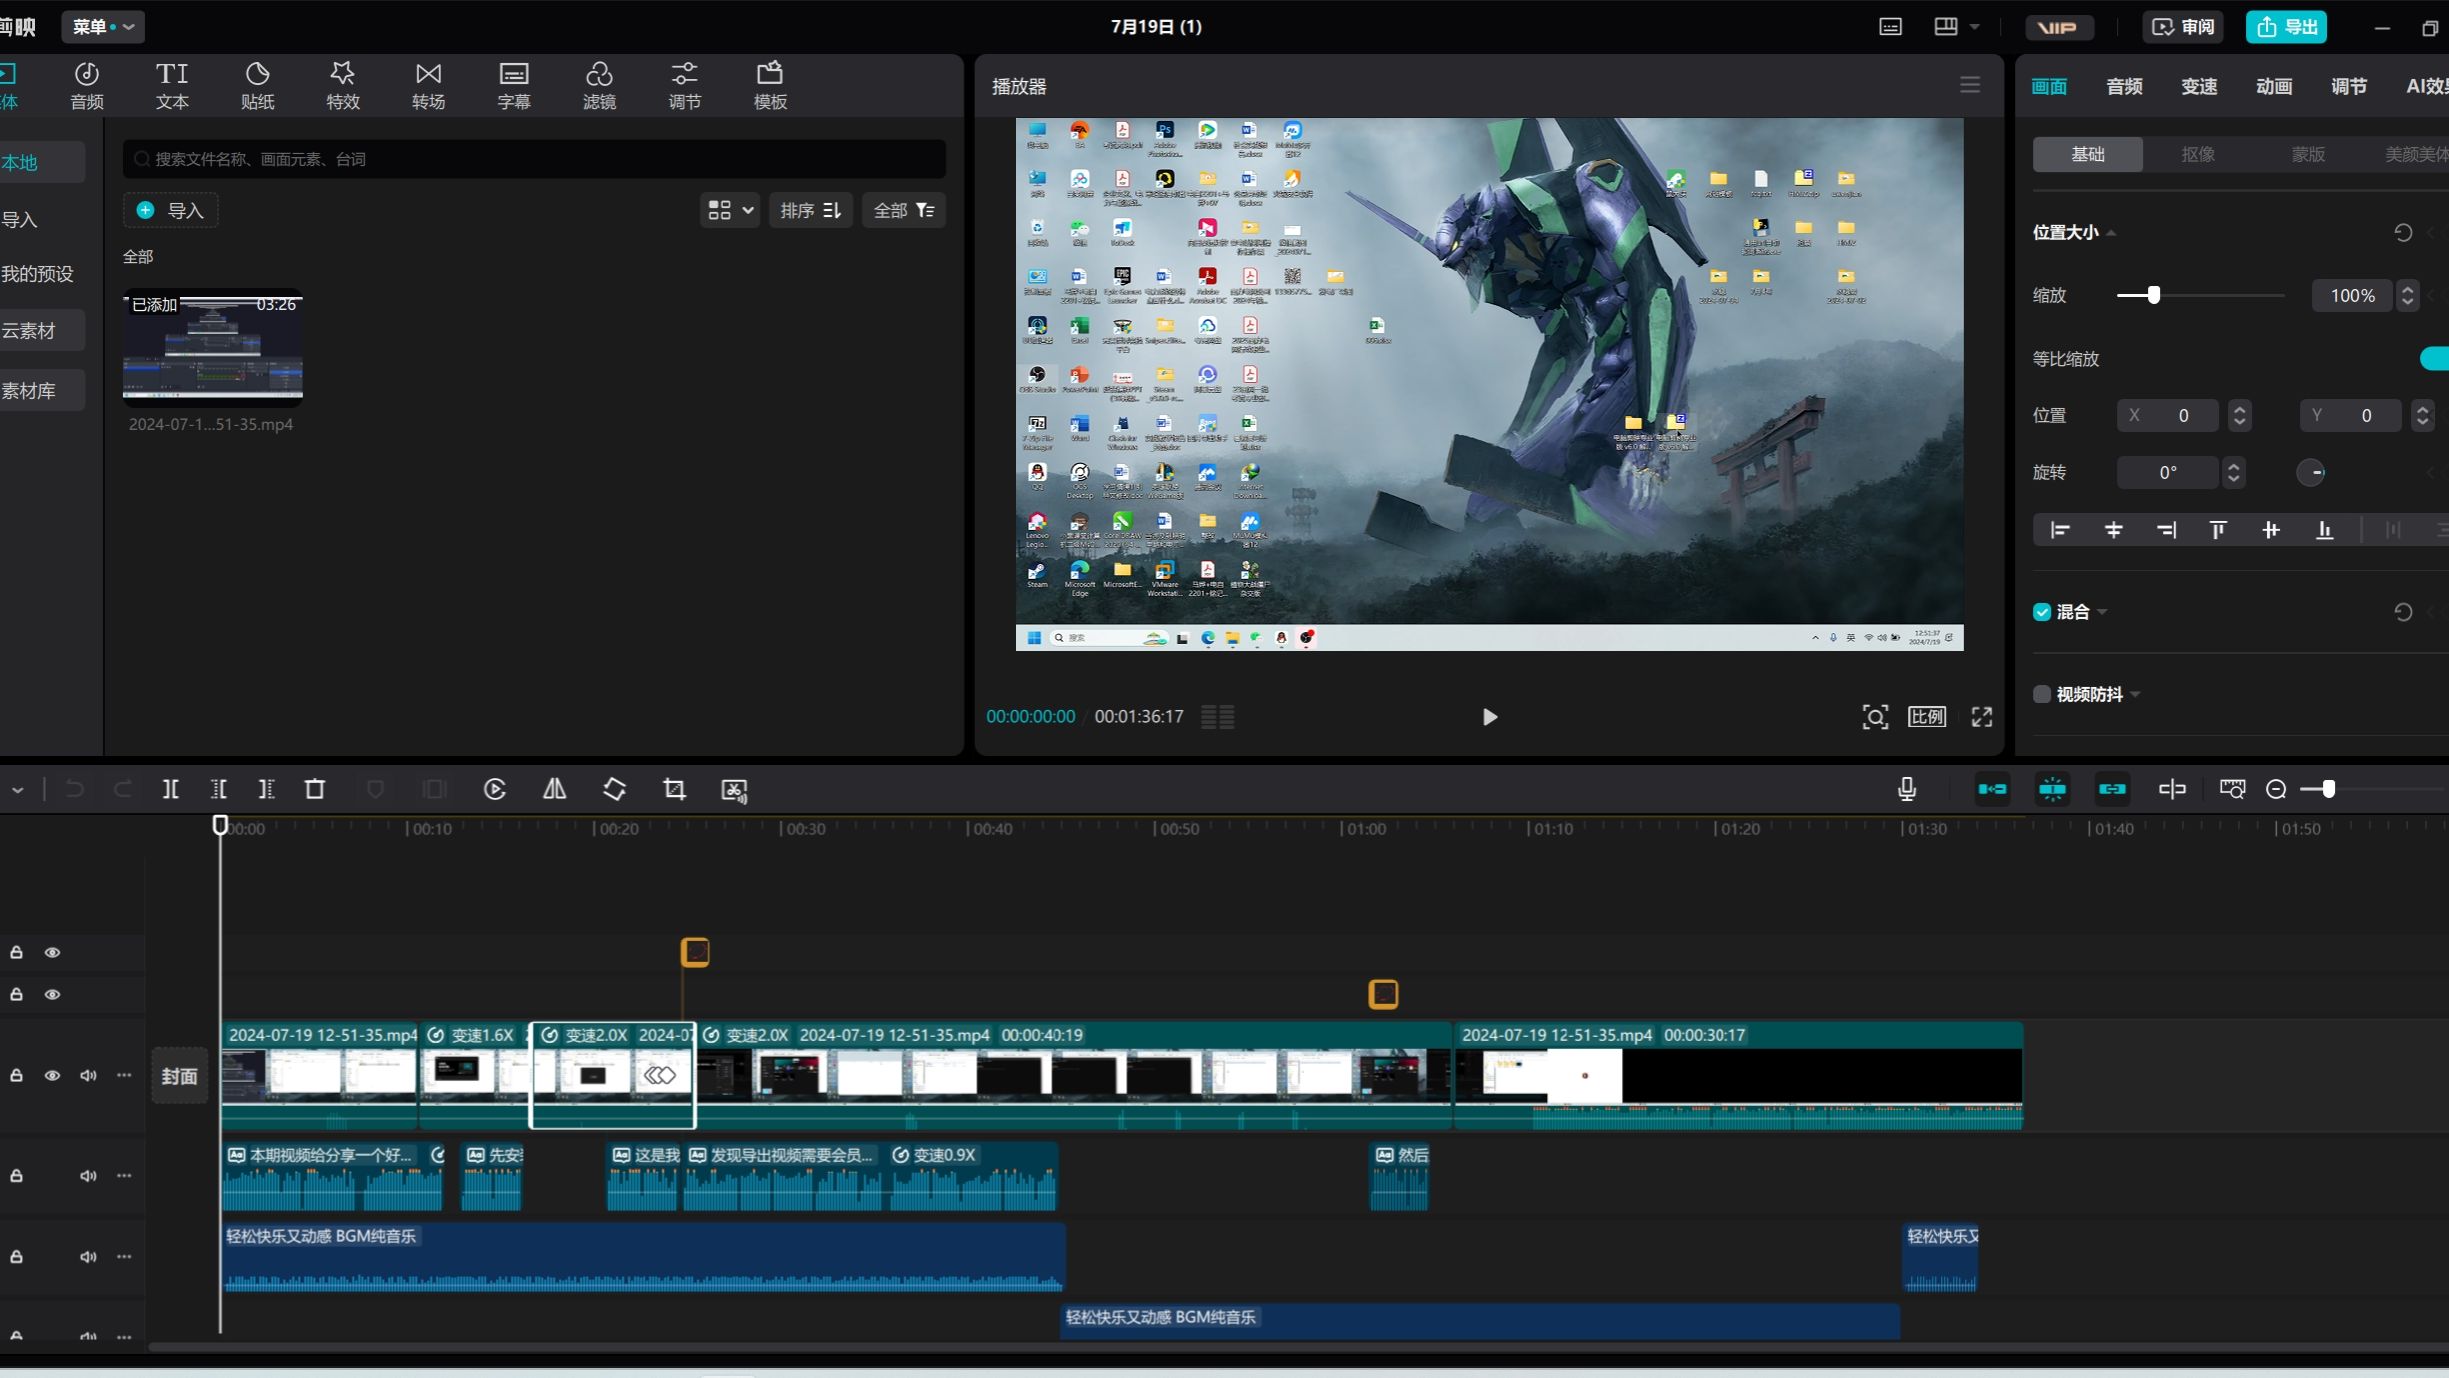Toggle main track magnet in timeline toolbar
2449x1378 pixels.
(1992, 789)
